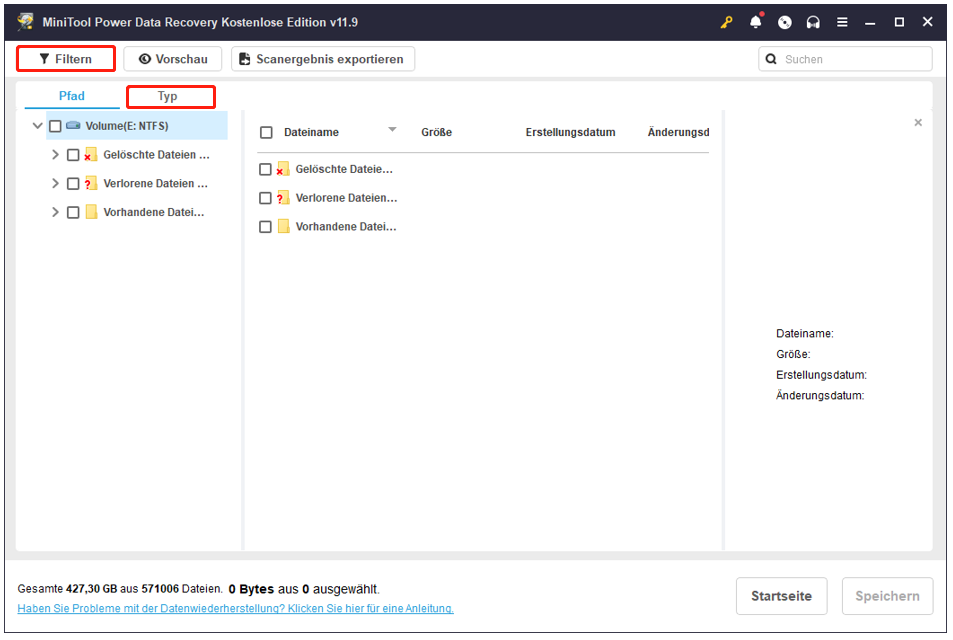Image resolution: width=953 pixels, height=640 pixels.
Task: Click the Speichern save button
Action: pyautogui.click(x=887, y=596)
